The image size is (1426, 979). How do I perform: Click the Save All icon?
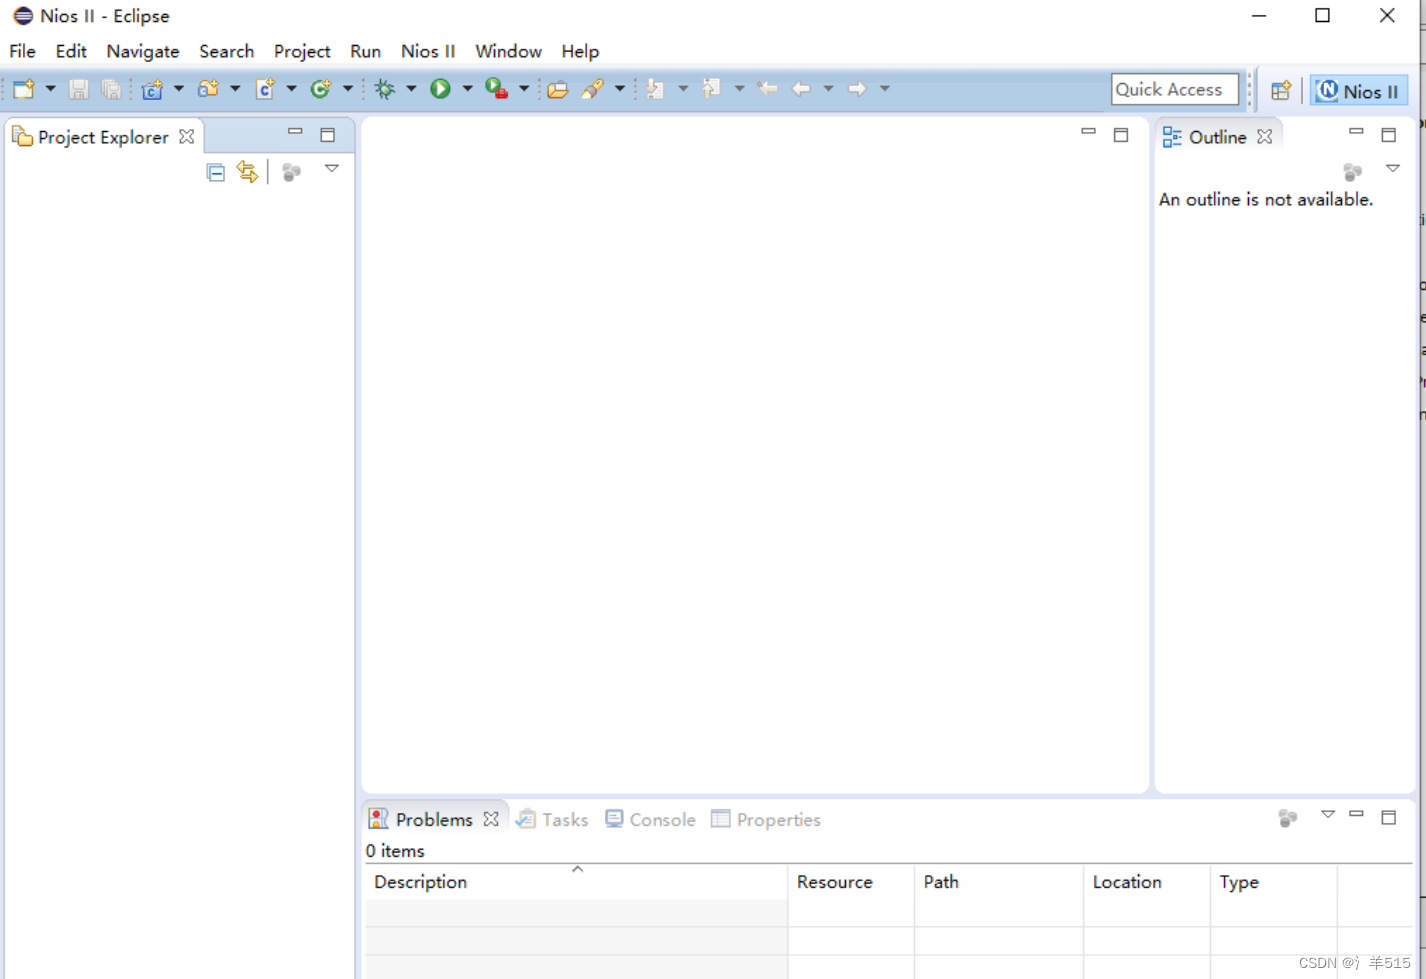(x=111, y=89)
